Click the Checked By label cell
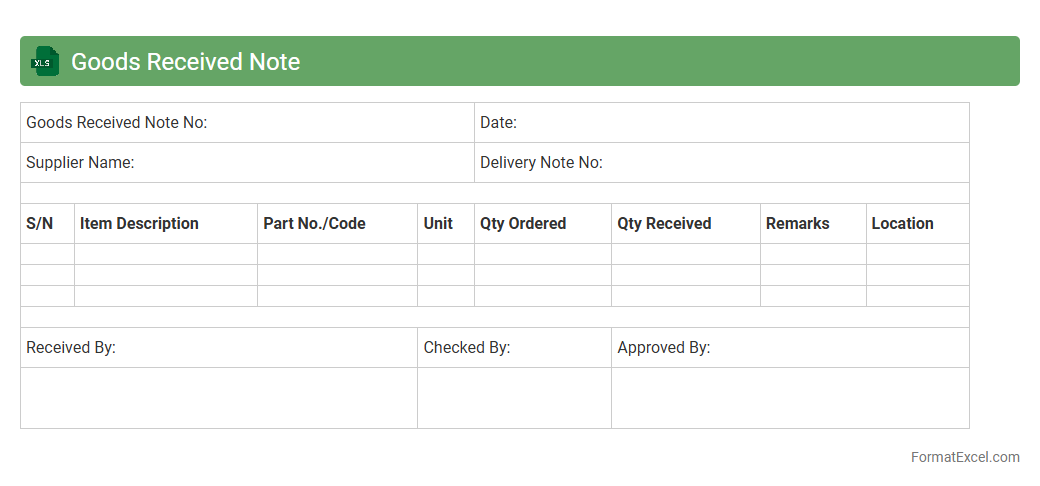This screenshot has width=1040, height=486. tap(514, 348)
